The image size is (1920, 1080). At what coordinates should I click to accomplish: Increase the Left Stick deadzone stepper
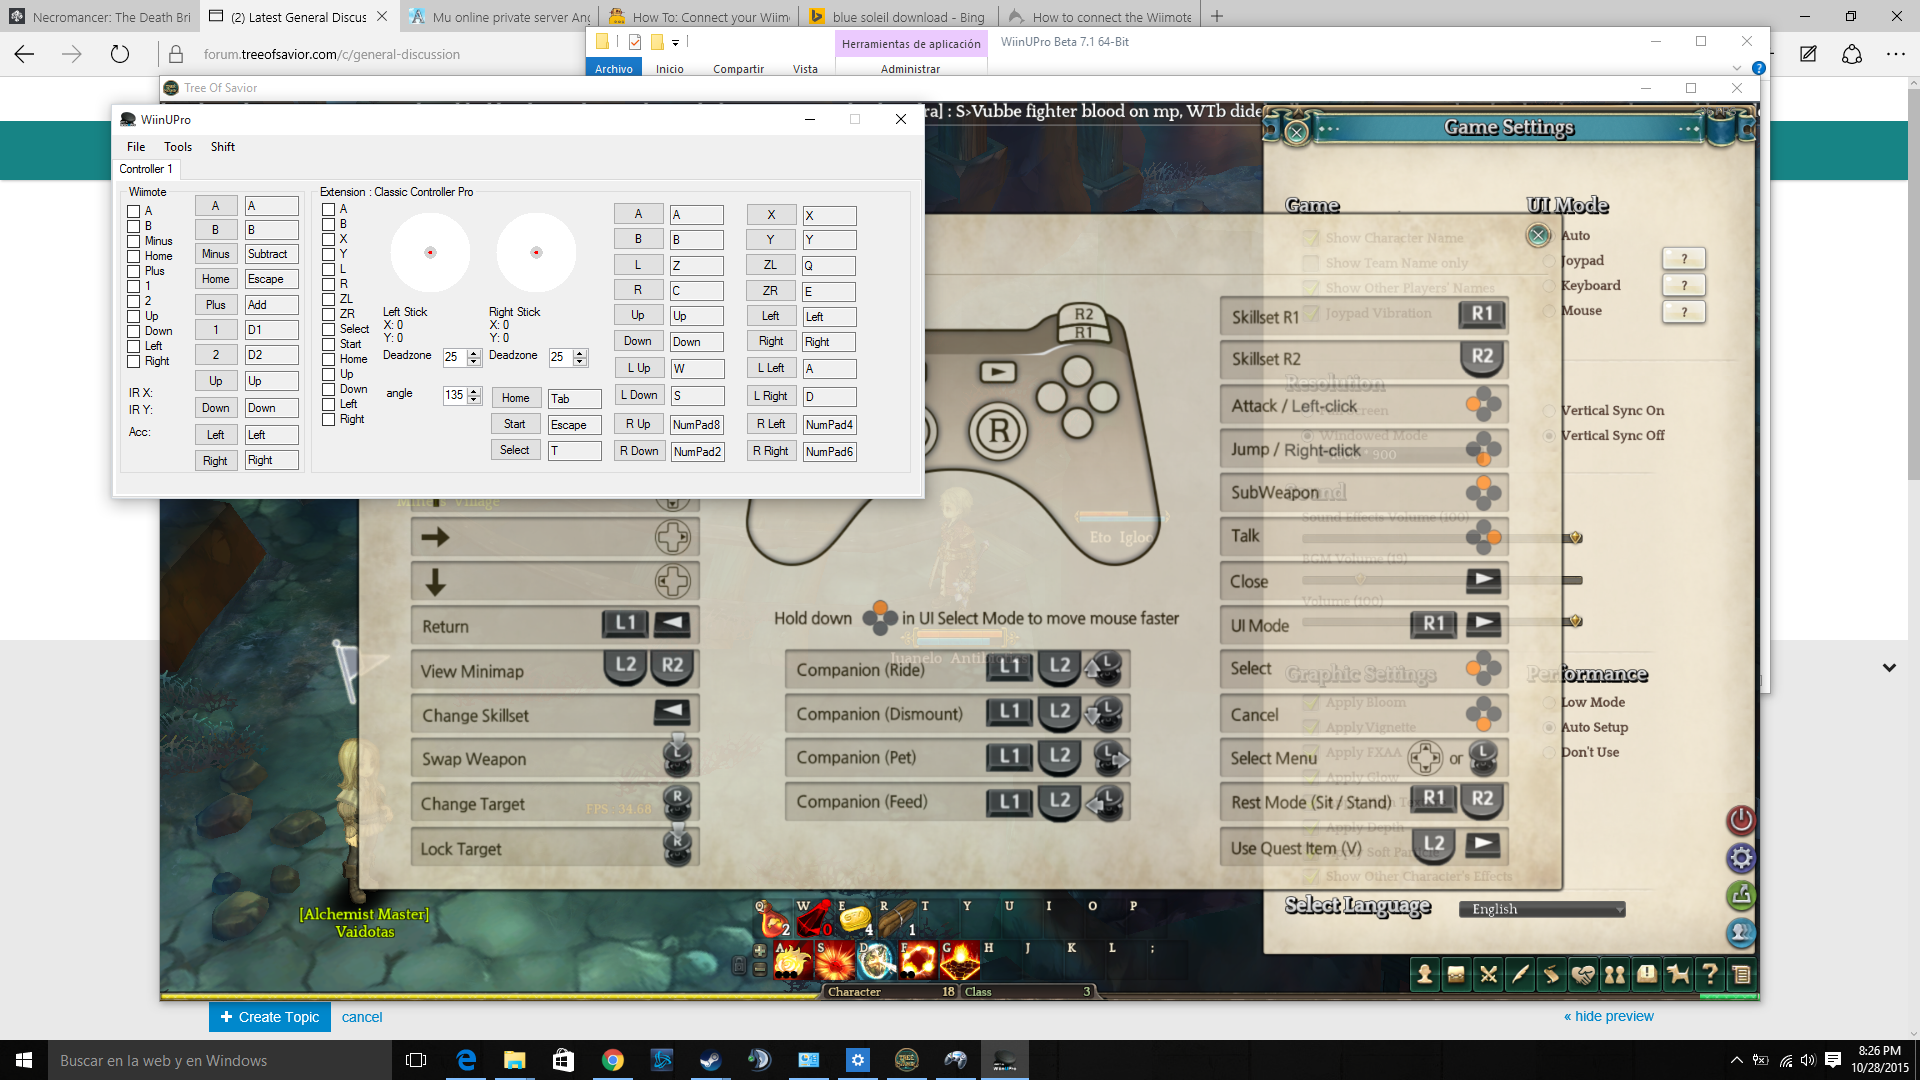point(474,353)
